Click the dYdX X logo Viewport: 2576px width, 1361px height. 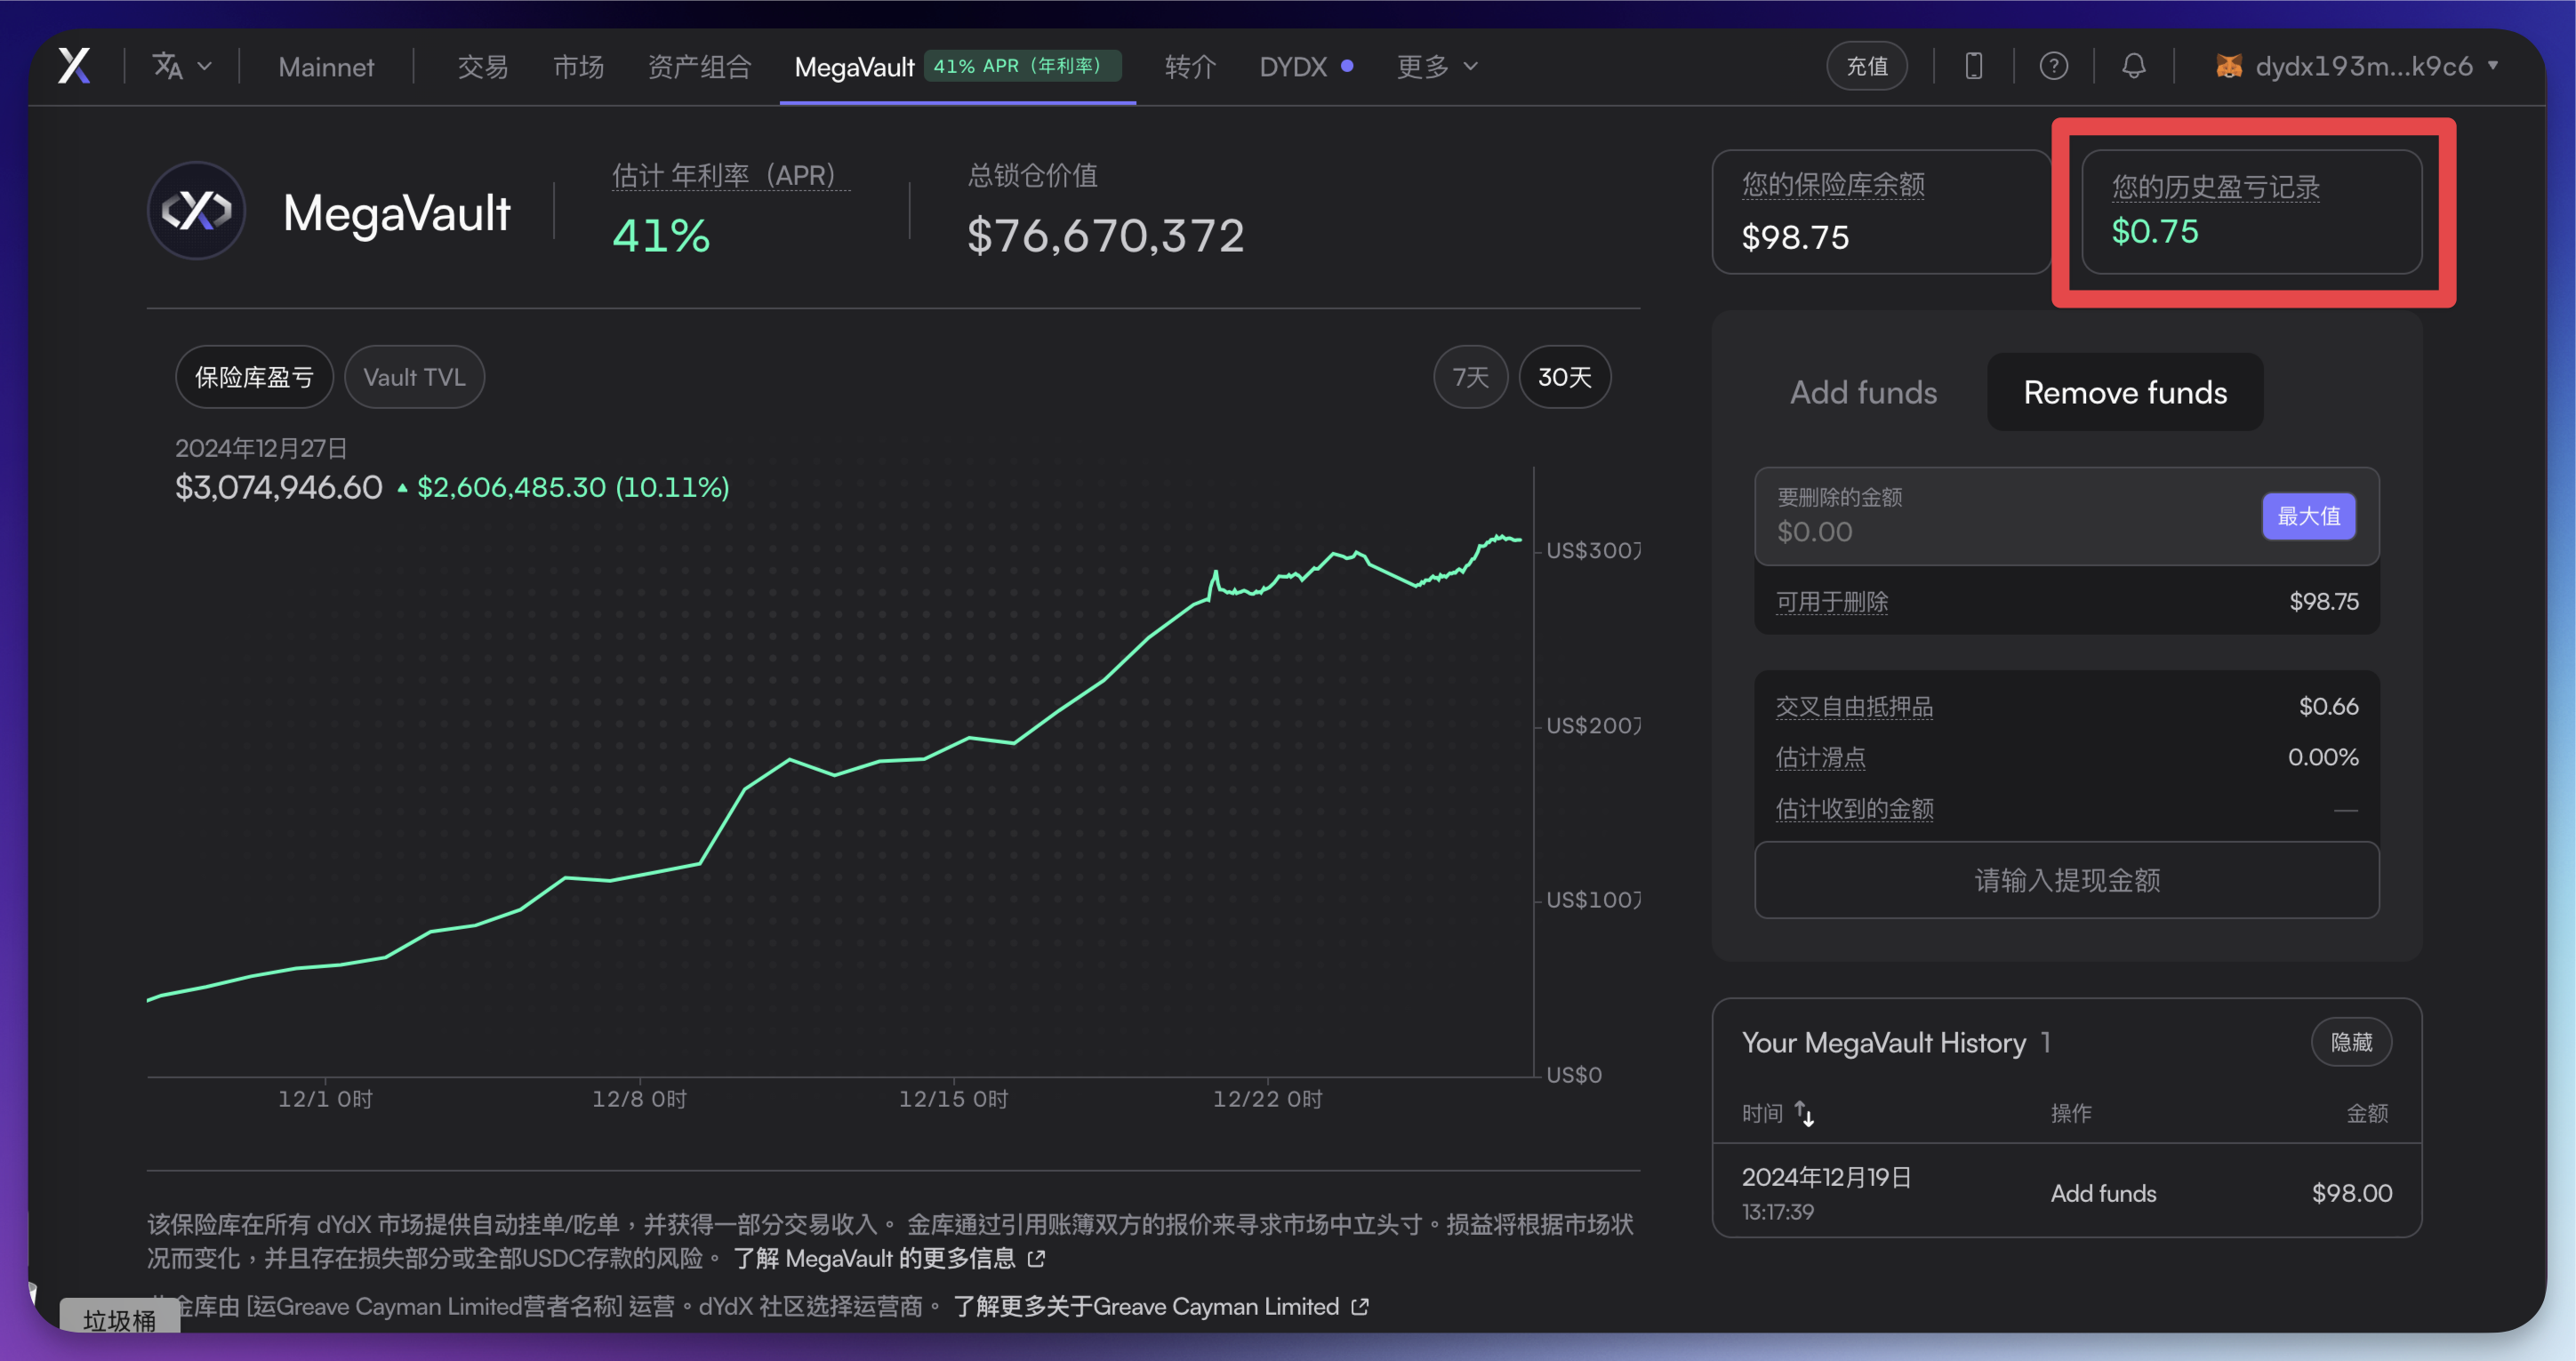[74, 66]
